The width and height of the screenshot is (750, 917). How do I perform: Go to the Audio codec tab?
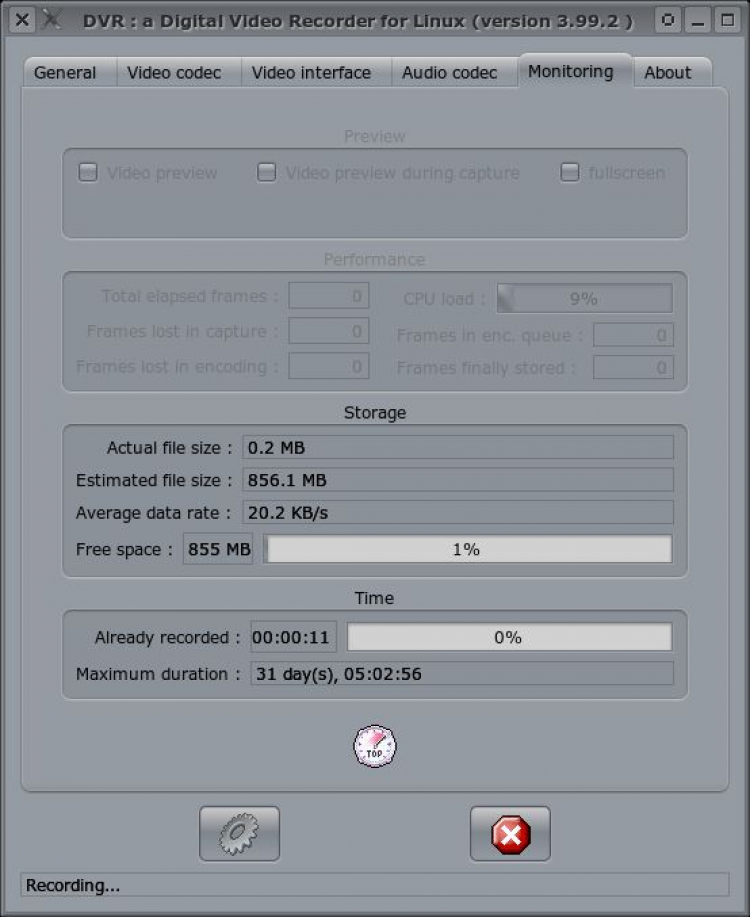449,72
